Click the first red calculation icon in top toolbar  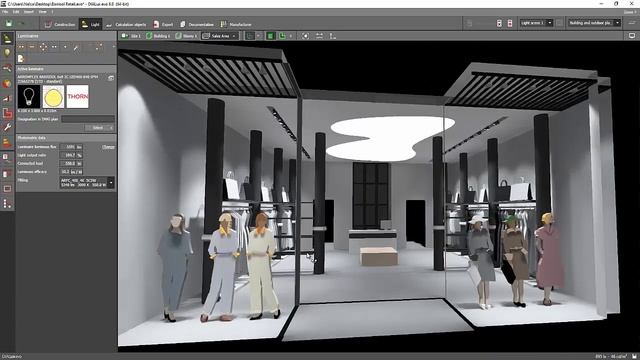tap(499, 23)
